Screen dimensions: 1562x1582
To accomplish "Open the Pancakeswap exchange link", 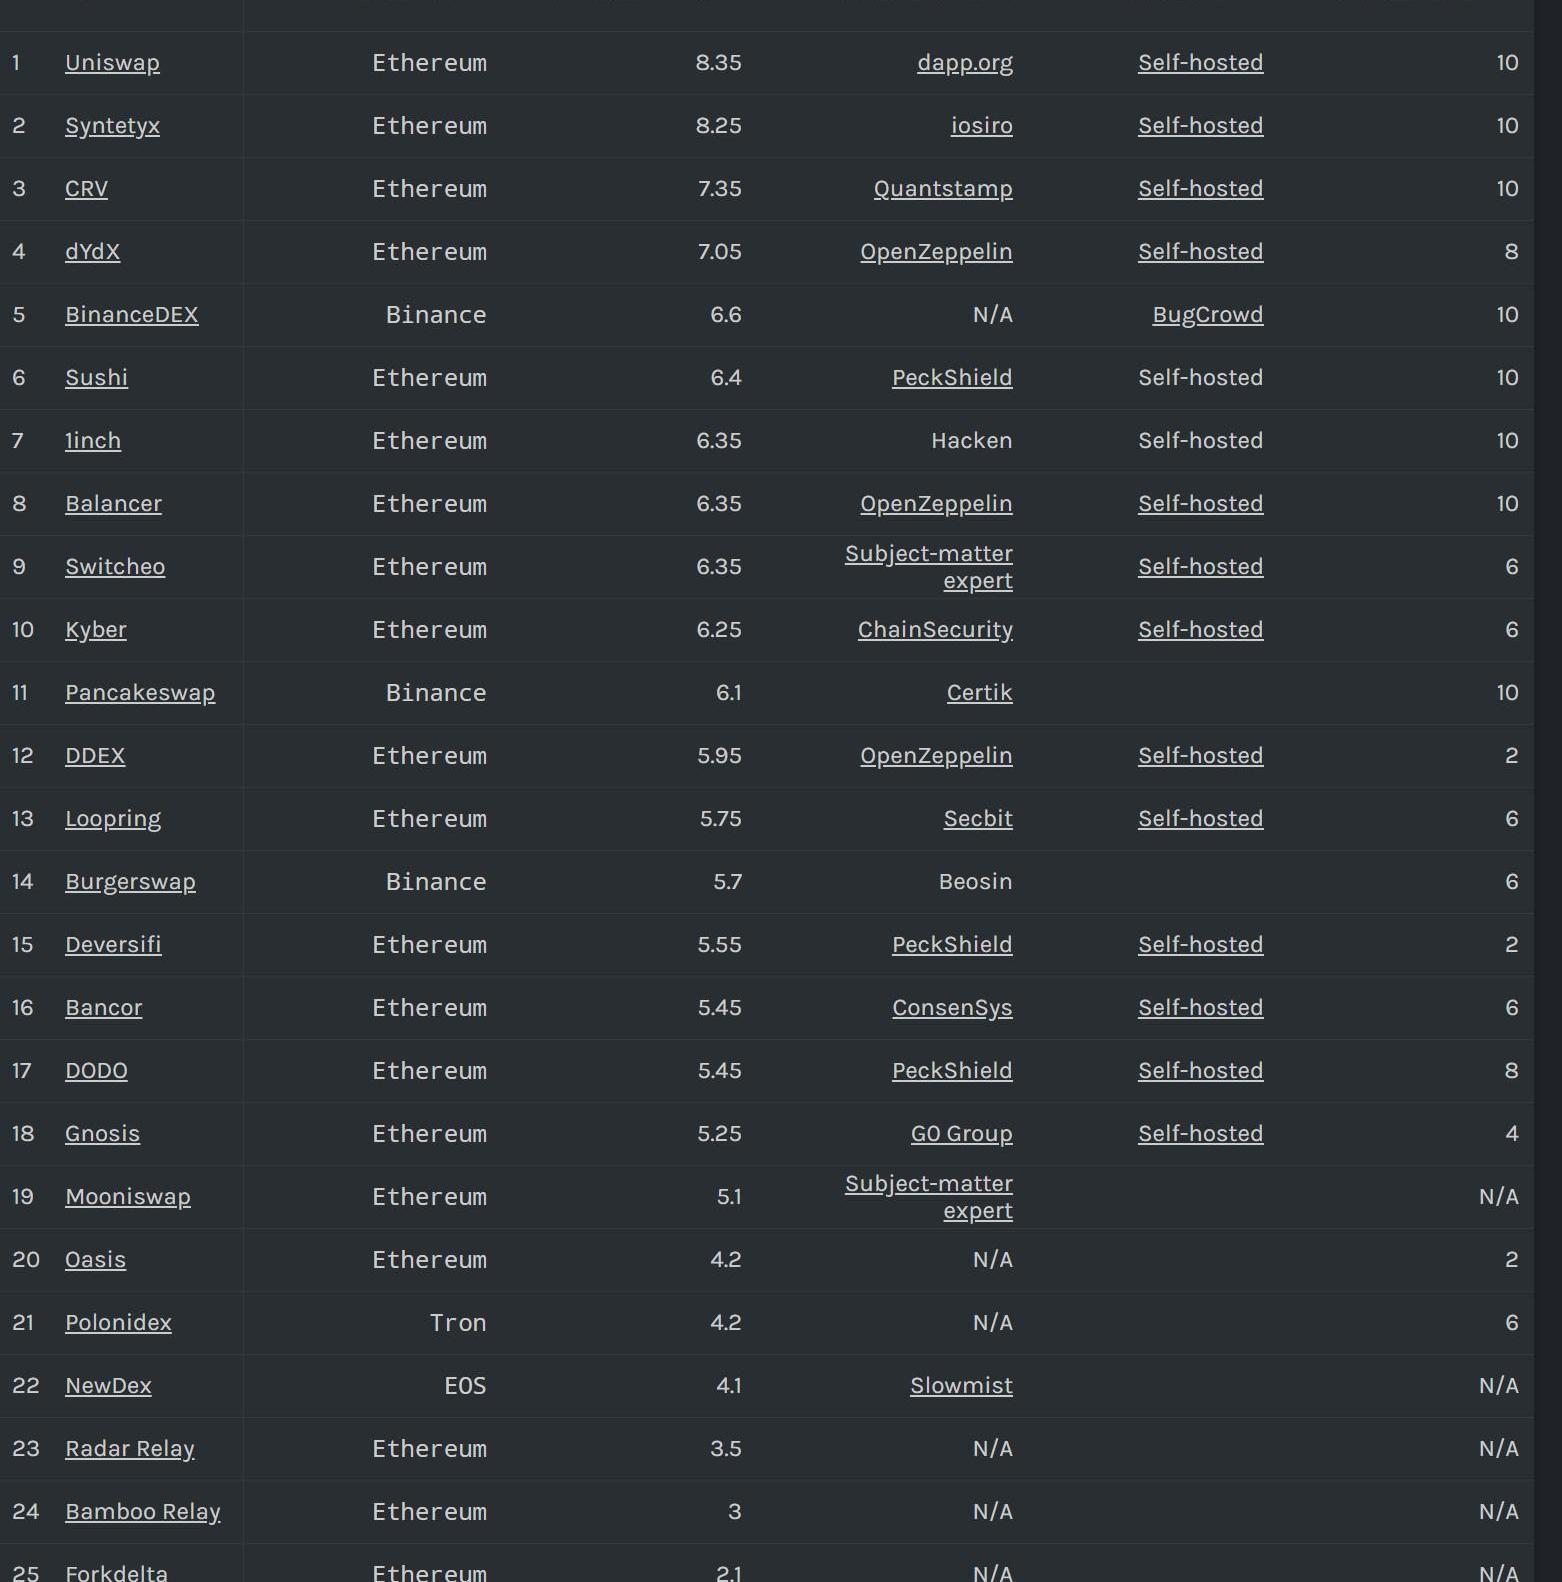I will click(140, 693).
